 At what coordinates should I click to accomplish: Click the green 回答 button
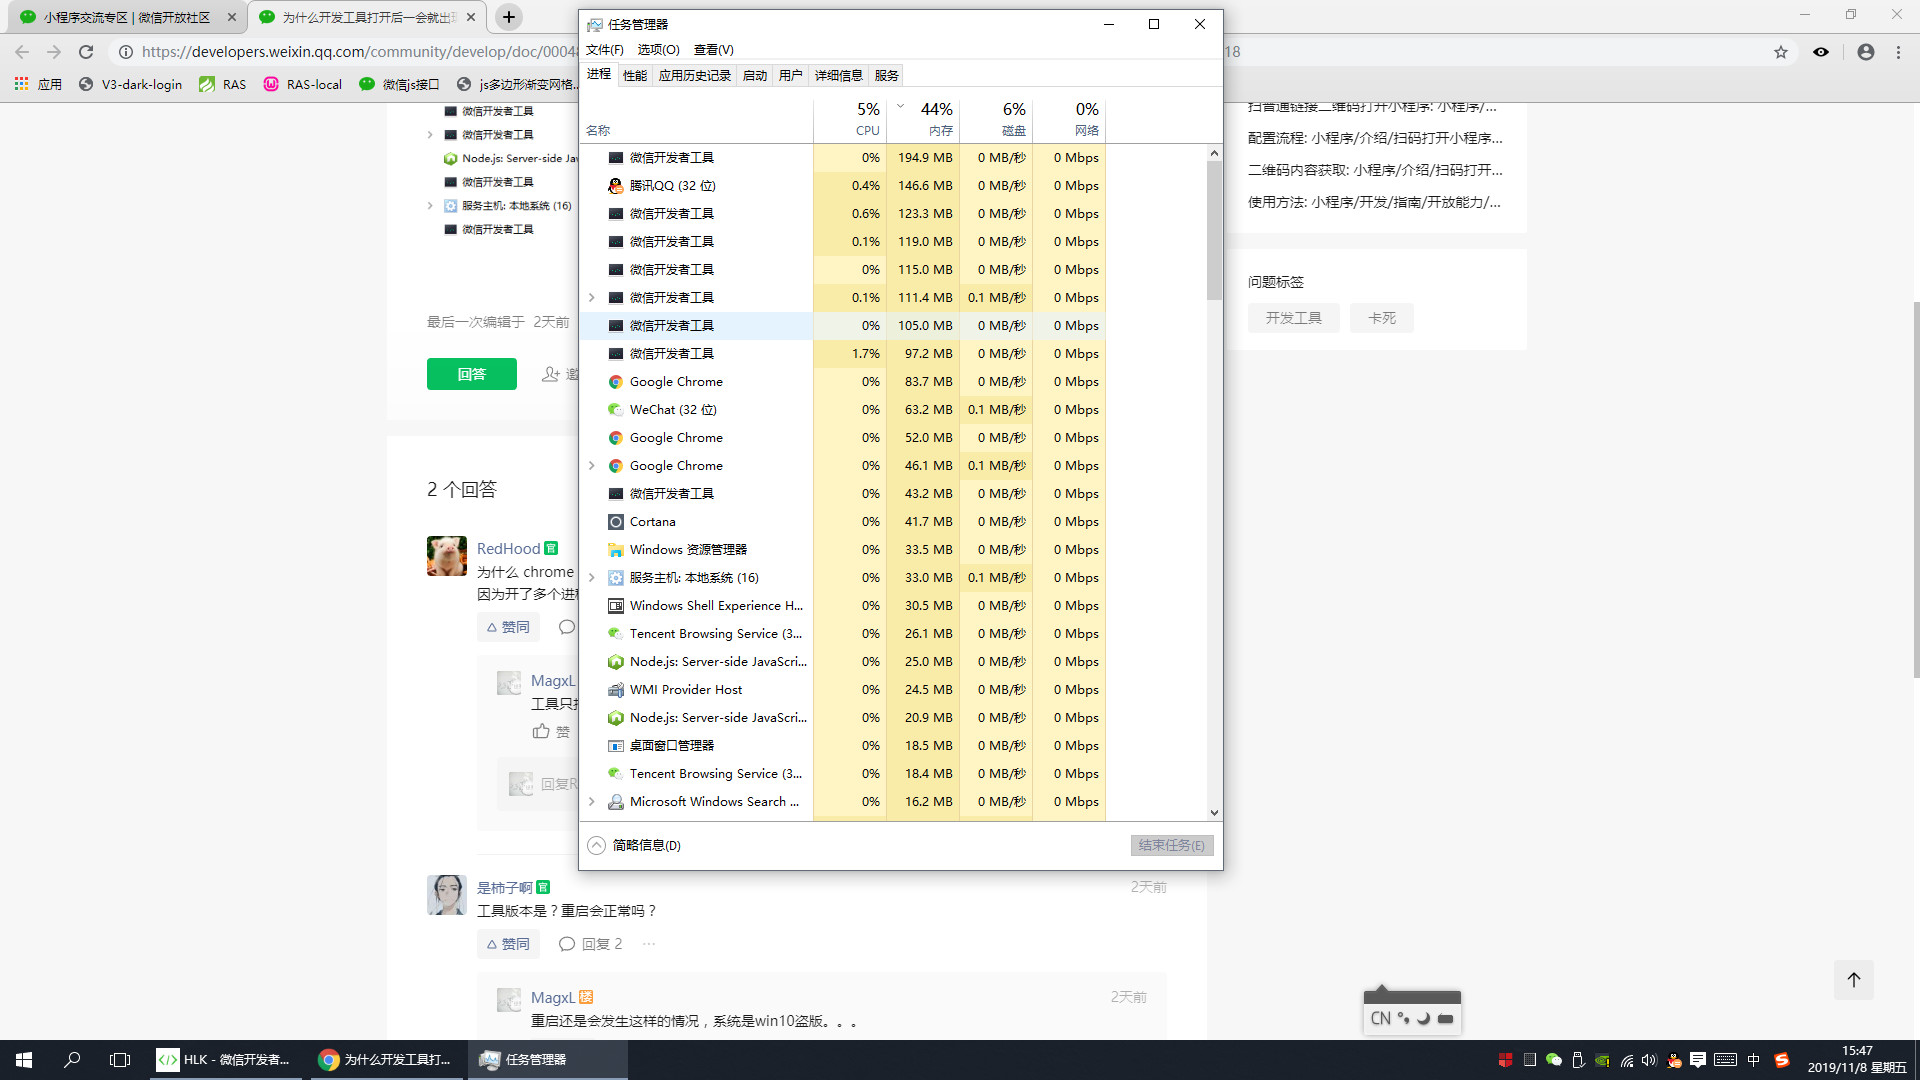pyautogui.click(x=471, y=374)
